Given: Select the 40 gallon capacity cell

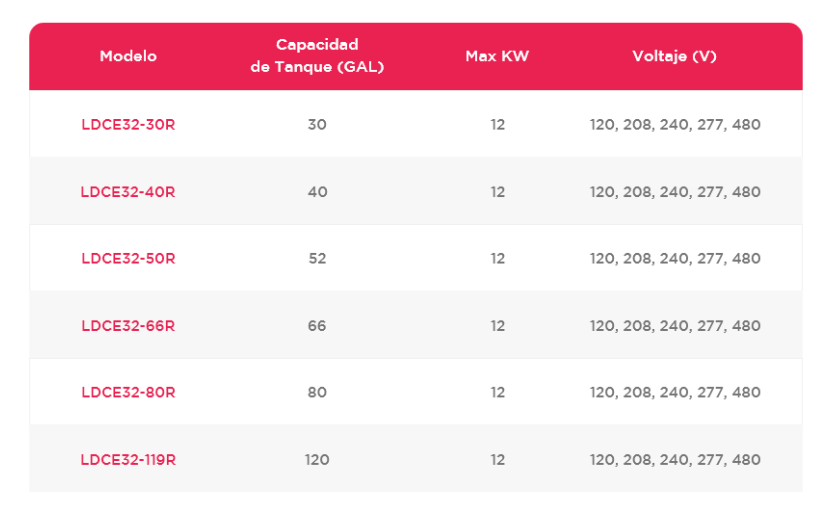Looking at the screenshot, I should pos(317,192).
